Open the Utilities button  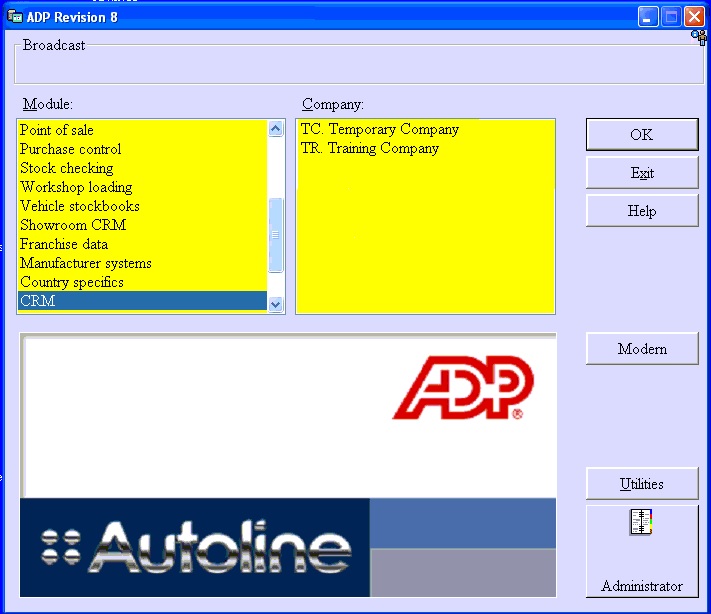click(x=642, y=484)
